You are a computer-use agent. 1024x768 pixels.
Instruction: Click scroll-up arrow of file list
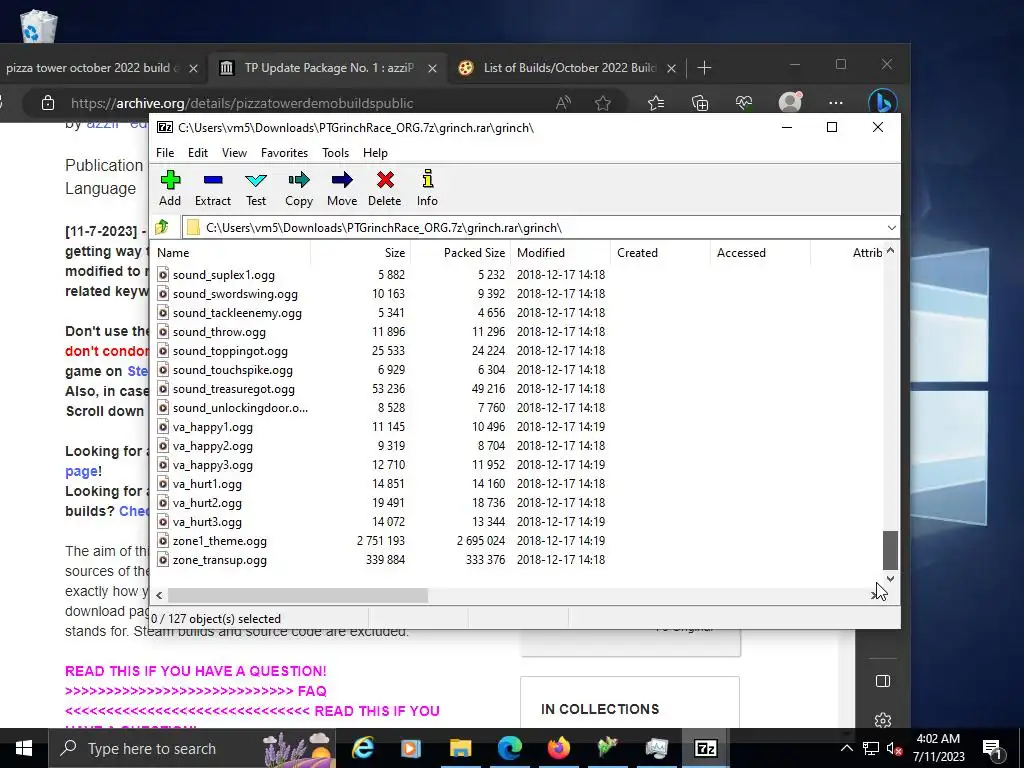(x=890, y=251)
